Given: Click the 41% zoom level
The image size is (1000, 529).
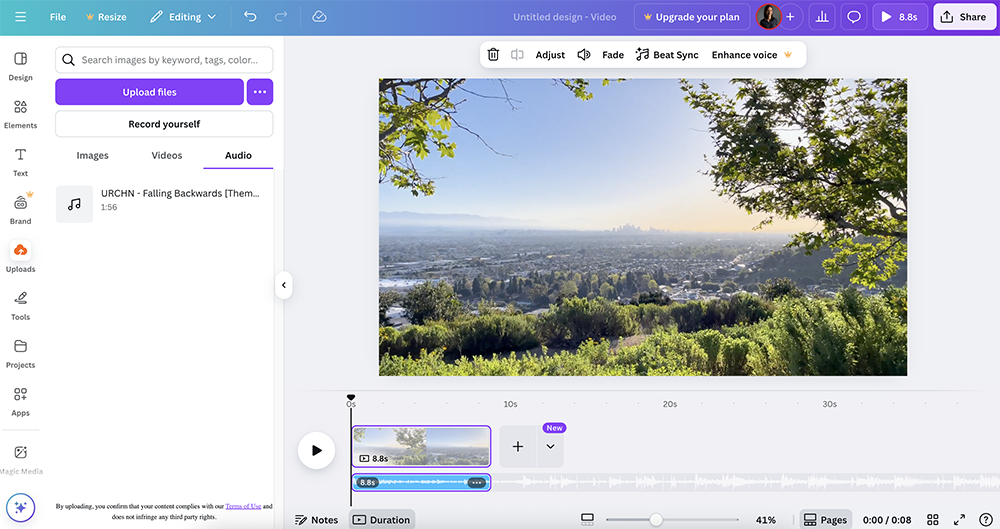Looking at the screenshot, I should click(765, 520).
